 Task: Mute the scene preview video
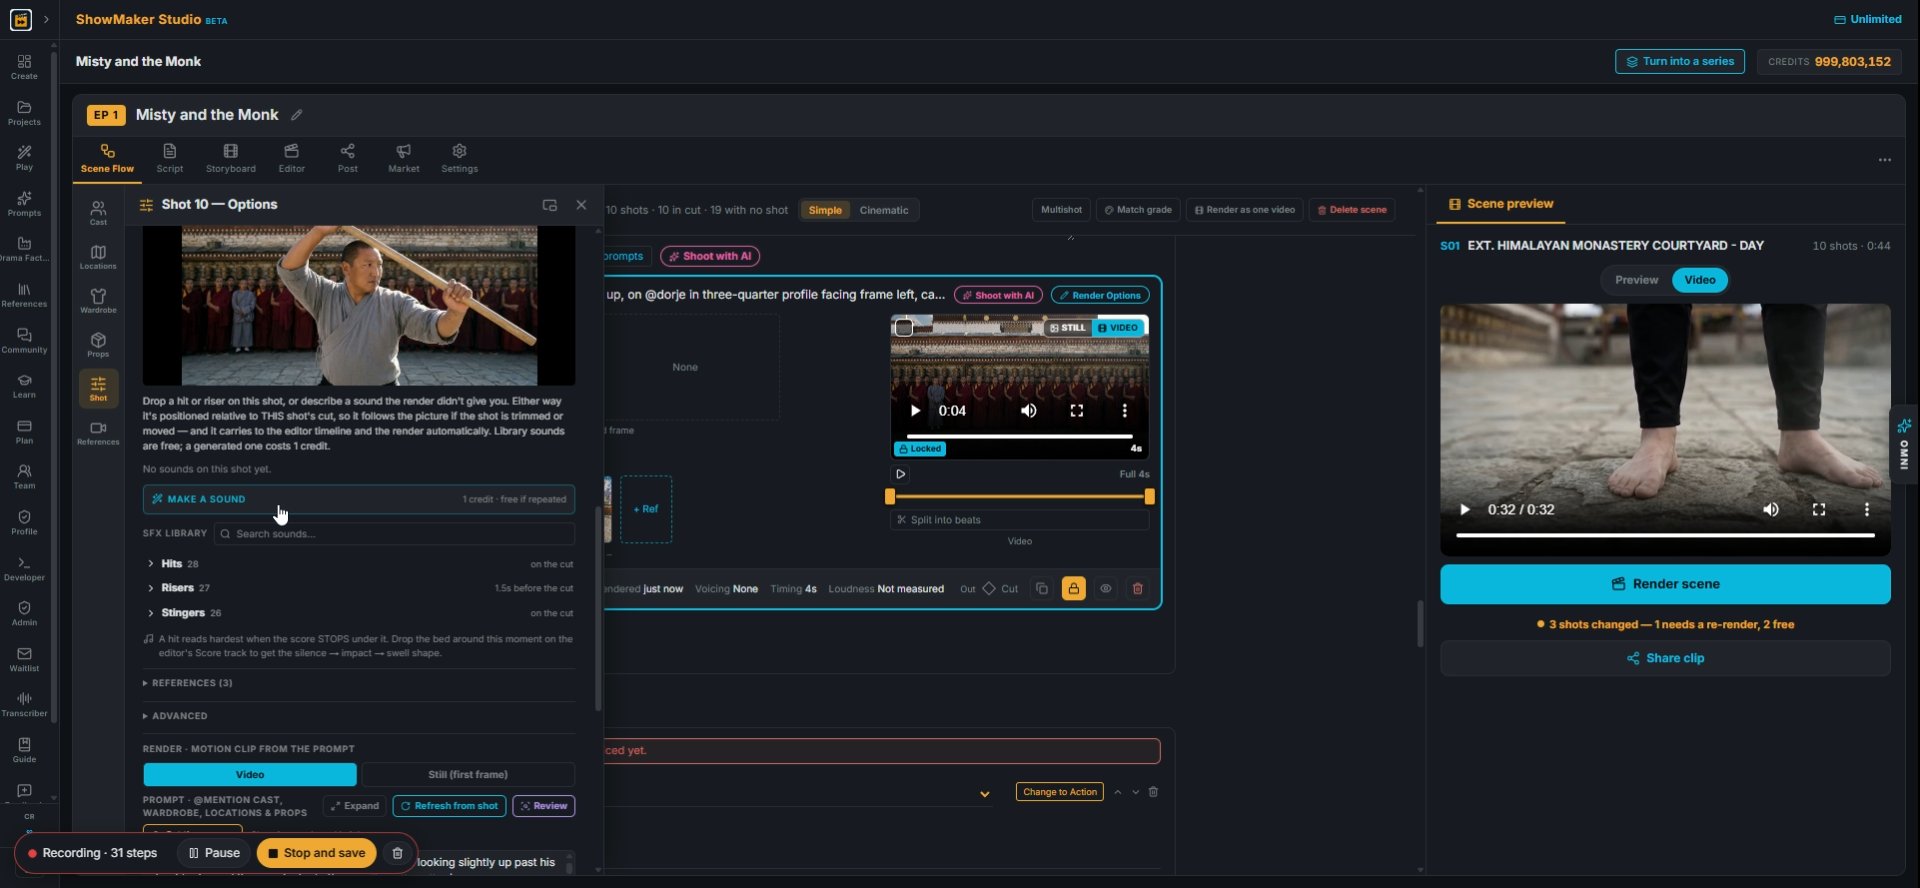pyautogui.click(x=1770, y=510)
